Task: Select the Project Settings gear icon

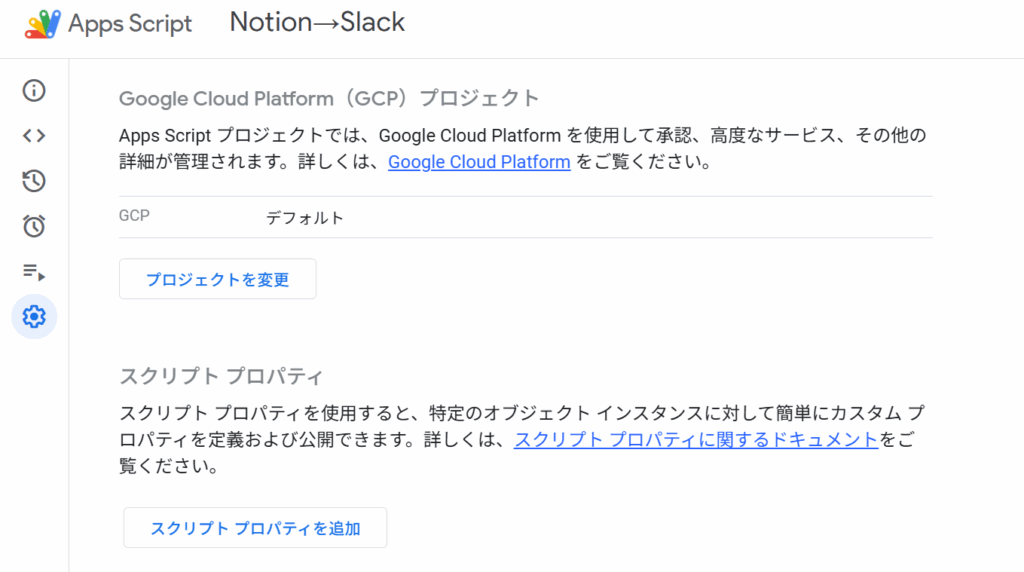Action: [34, 317]
